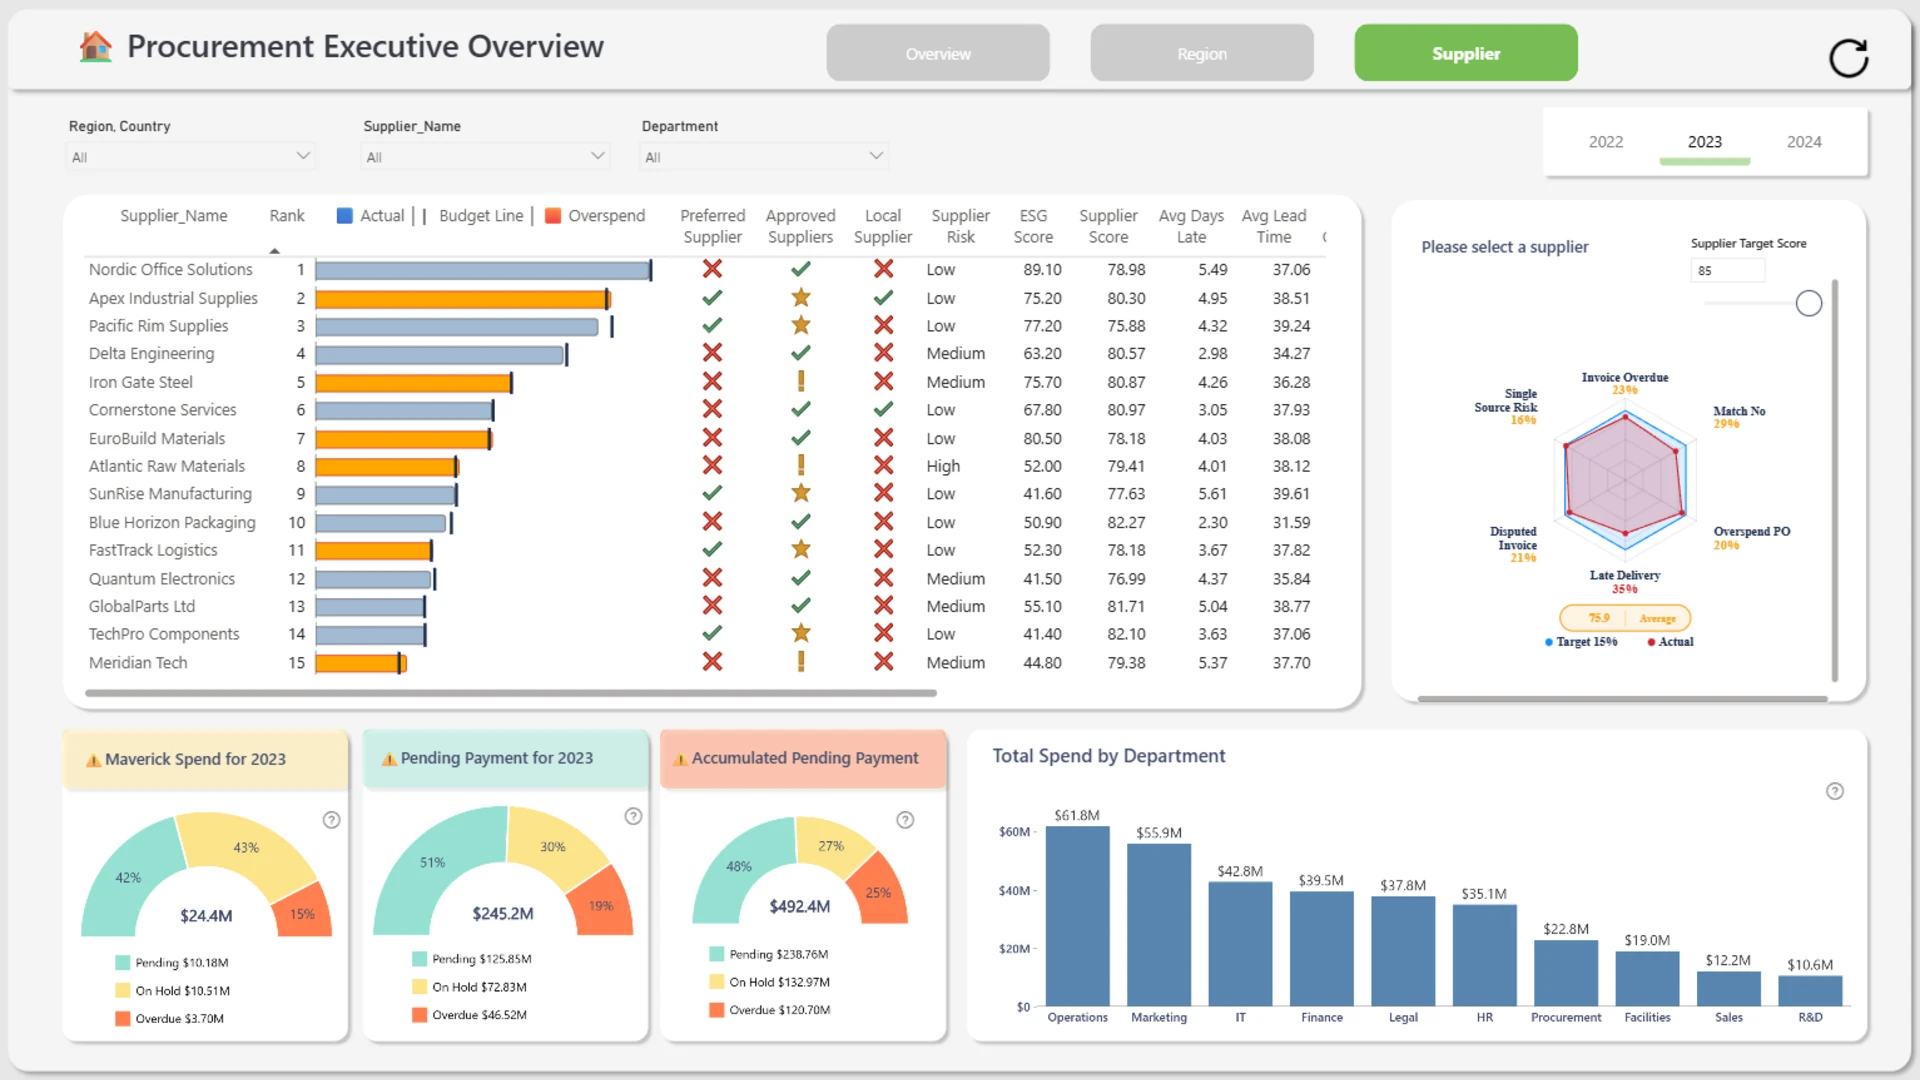Click Approved Suppliers exclamation for Atlantic Raw Materials
Viewport: 1920px width, 1080px height.
801,466
